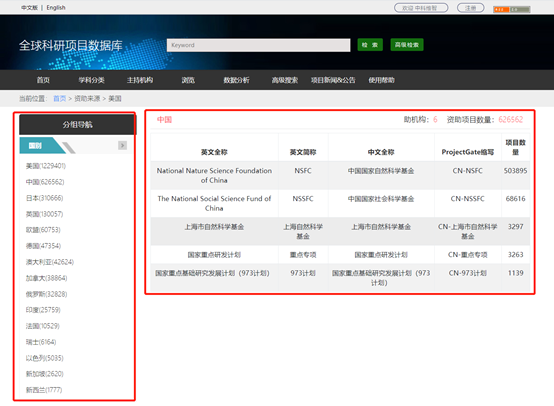Click The National Social Science Fund of China cell
554x406 pixels.
tap(214, 203)
